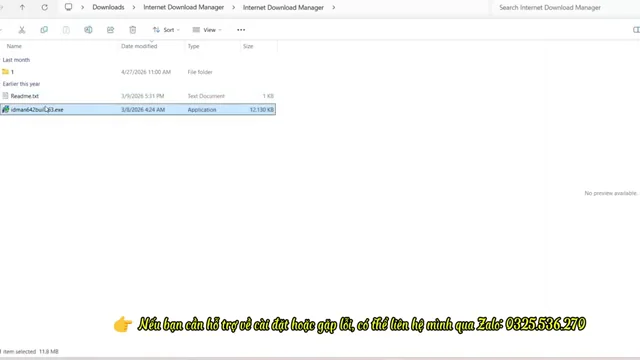The image size is (640, 360).
Task: Share the selected file
Action: [110, 30]
